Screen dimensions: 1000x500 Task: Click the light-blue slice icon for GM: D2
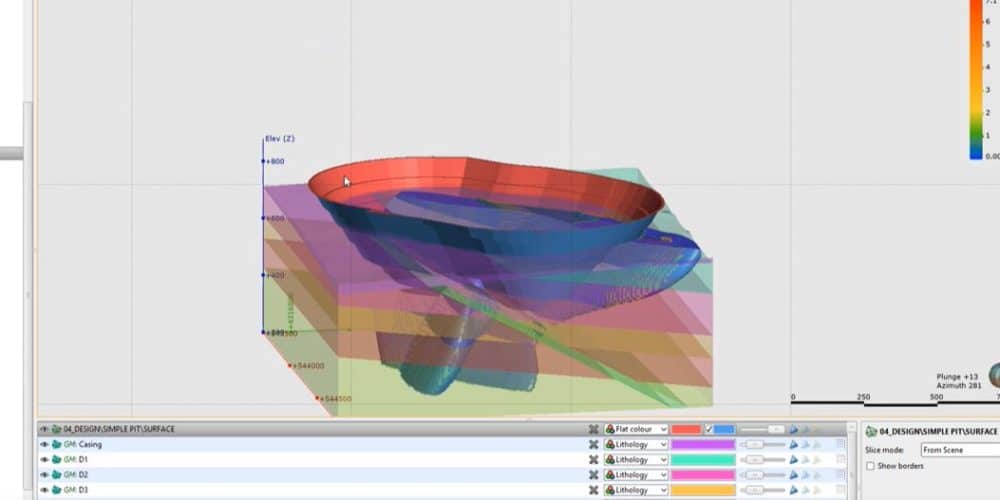tap(805, 475)
